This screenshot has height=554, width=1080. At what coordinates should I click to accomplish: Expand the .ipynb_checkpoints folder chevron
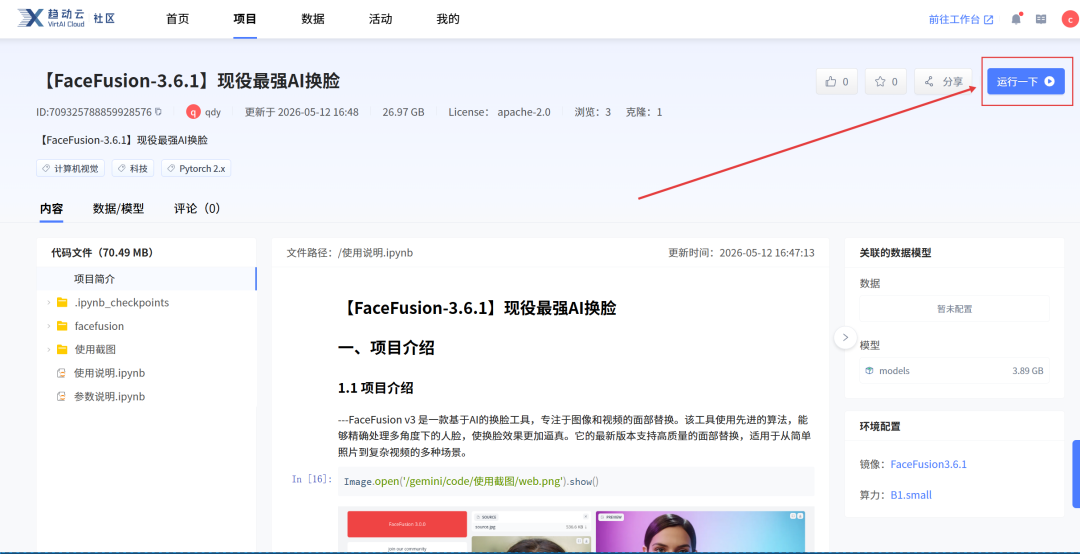48,302
